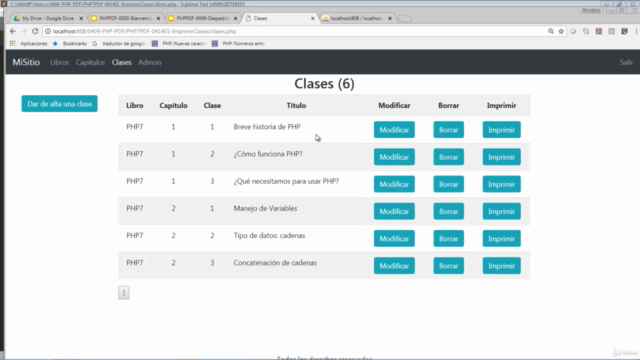Modificar the Breve historia de PHP row
Image resolution: width=640 pixels, height=360 pixels.
click(394, 130)
